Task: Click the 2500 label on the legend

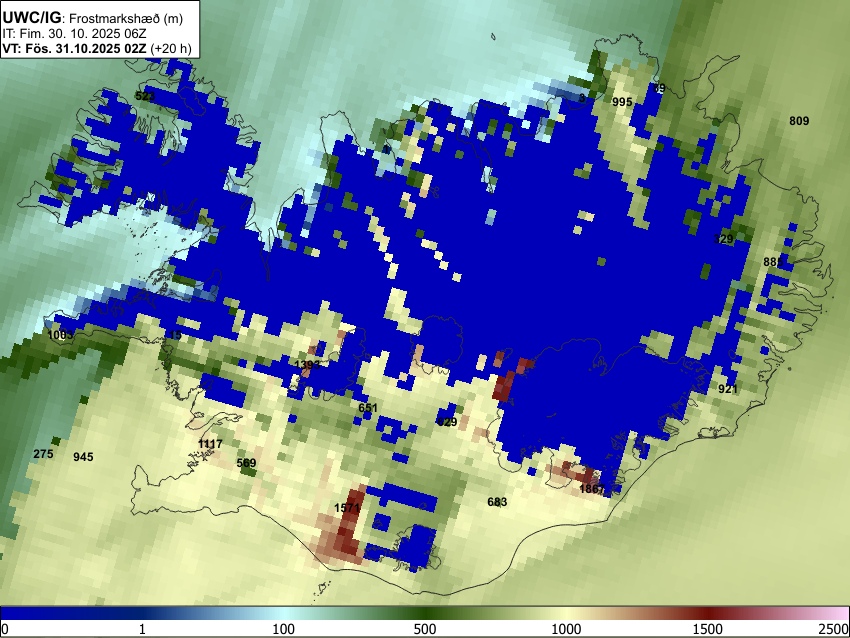Action: (835, 629)
